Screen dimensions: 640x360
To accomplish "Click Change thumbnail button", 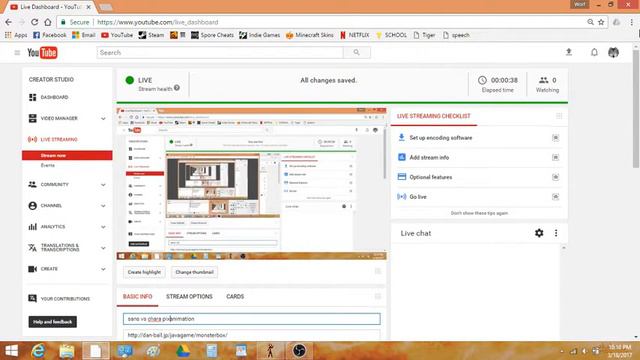I will tap(194, 272).
